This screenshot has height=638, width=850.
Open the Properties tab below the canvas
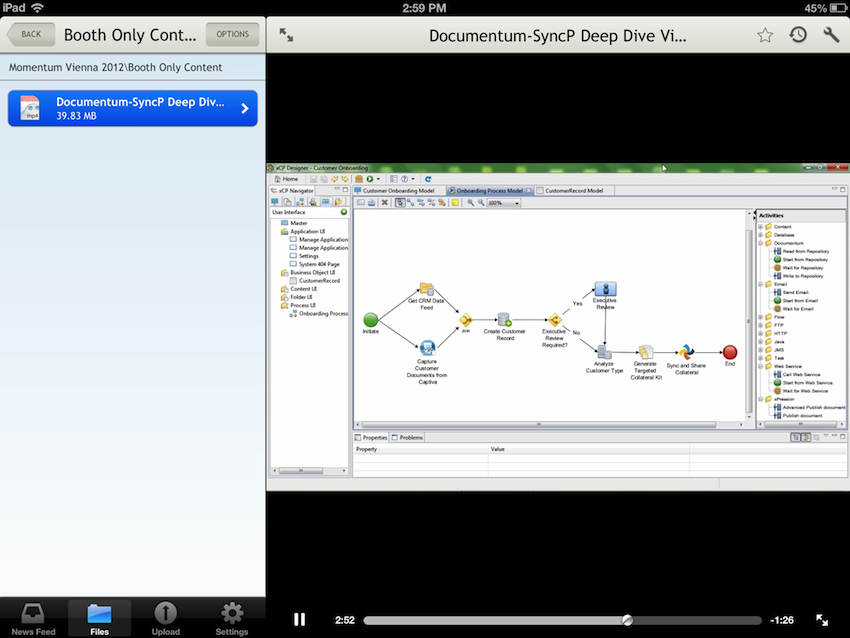pos(371,437)
